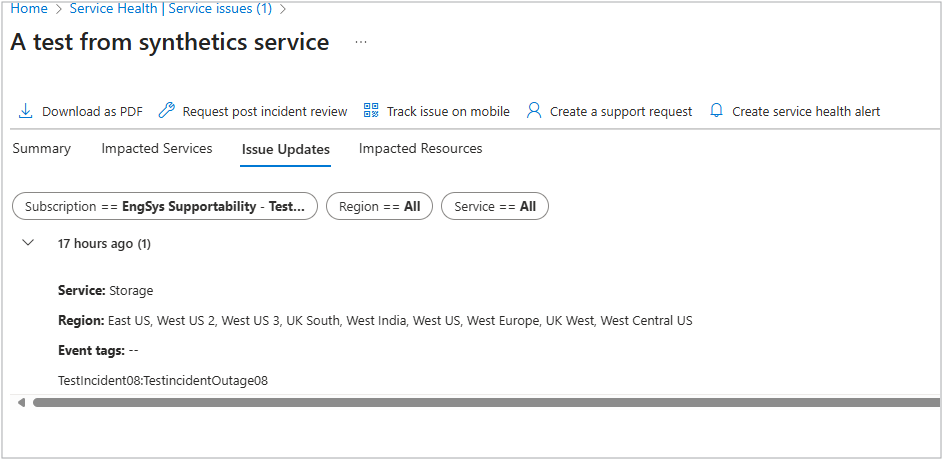The height and width of the screenshot is (460, 942).
Task: Click the Request post incident review button
Action: 265,112
